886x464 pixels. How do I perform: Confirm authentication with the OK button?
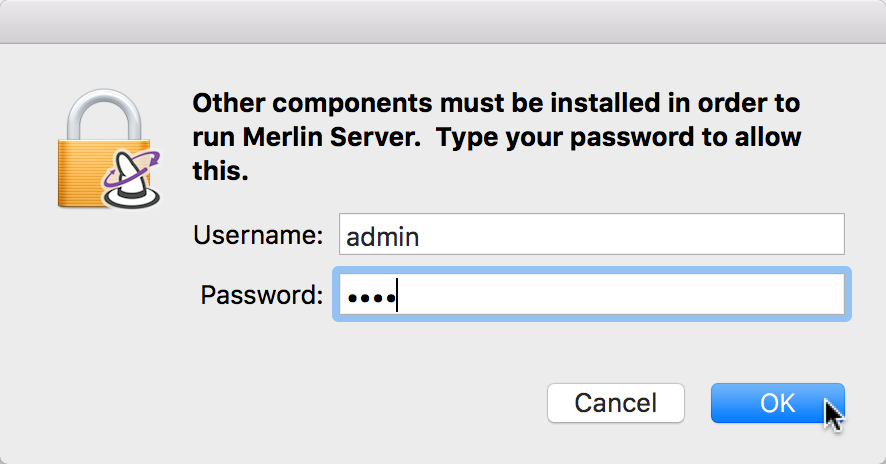click(778, 403)
